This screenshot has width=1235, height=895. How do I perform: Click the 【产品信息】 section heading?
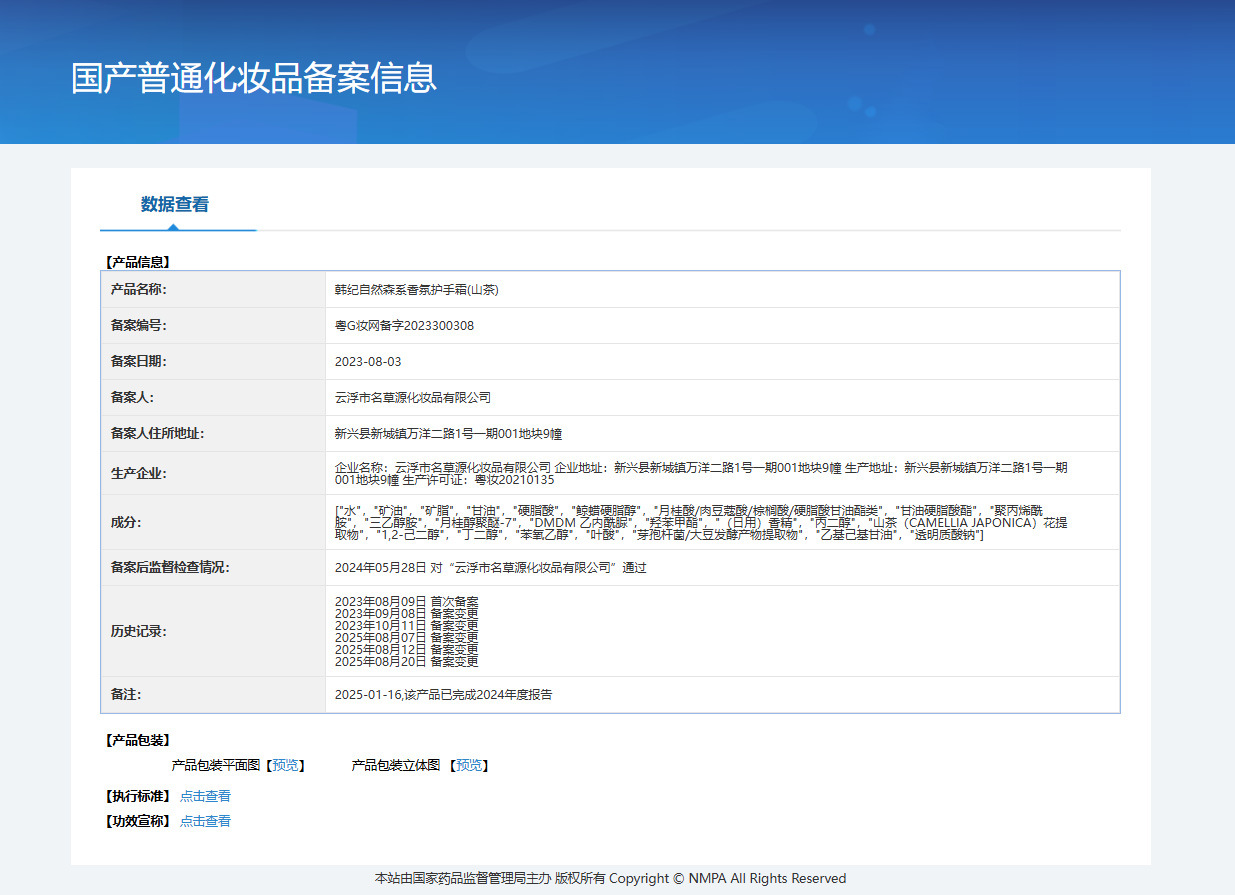click(138, 262)
